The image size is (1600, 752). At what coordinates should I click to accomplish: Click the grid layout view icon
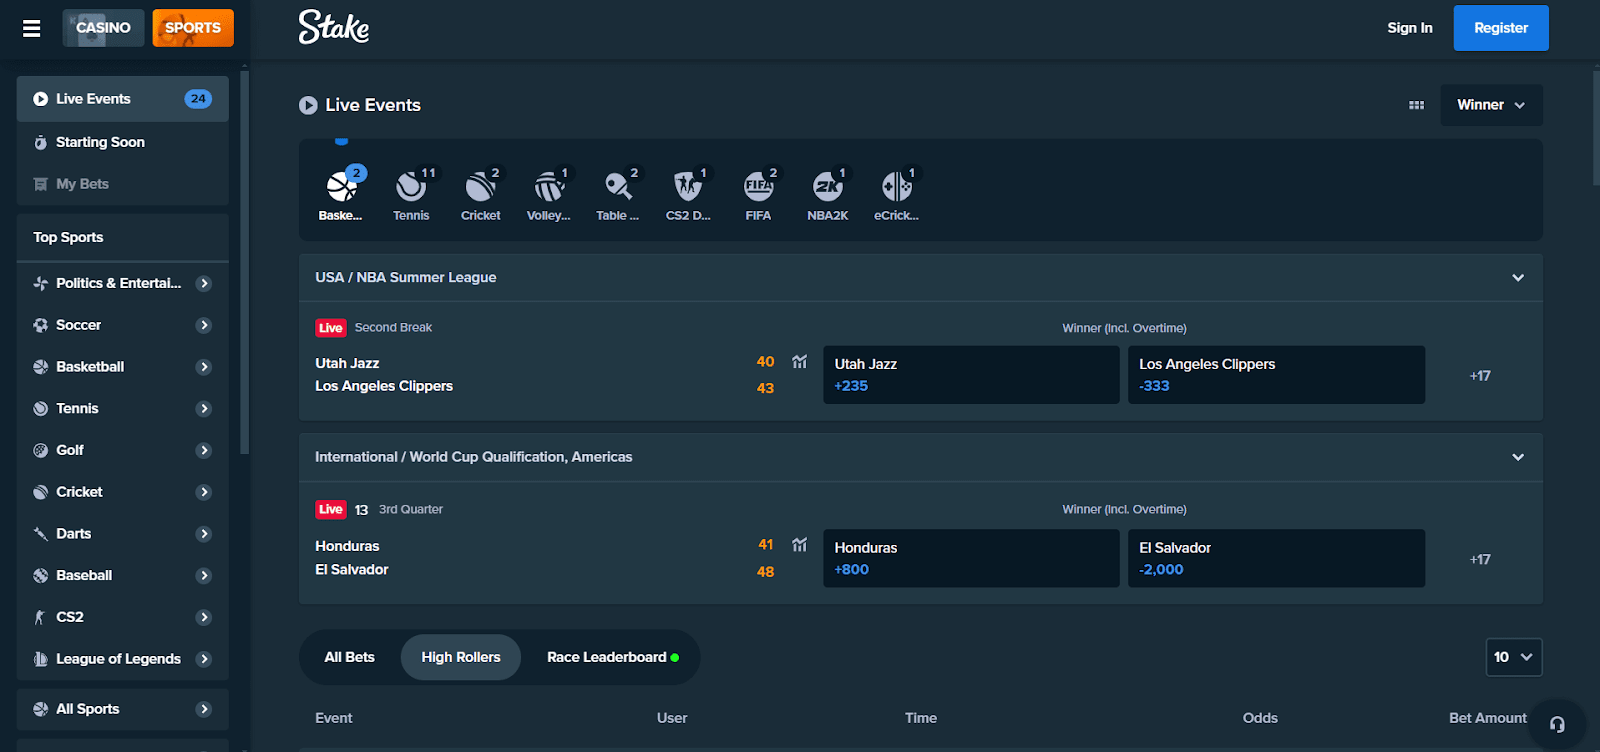[1416, 105]
